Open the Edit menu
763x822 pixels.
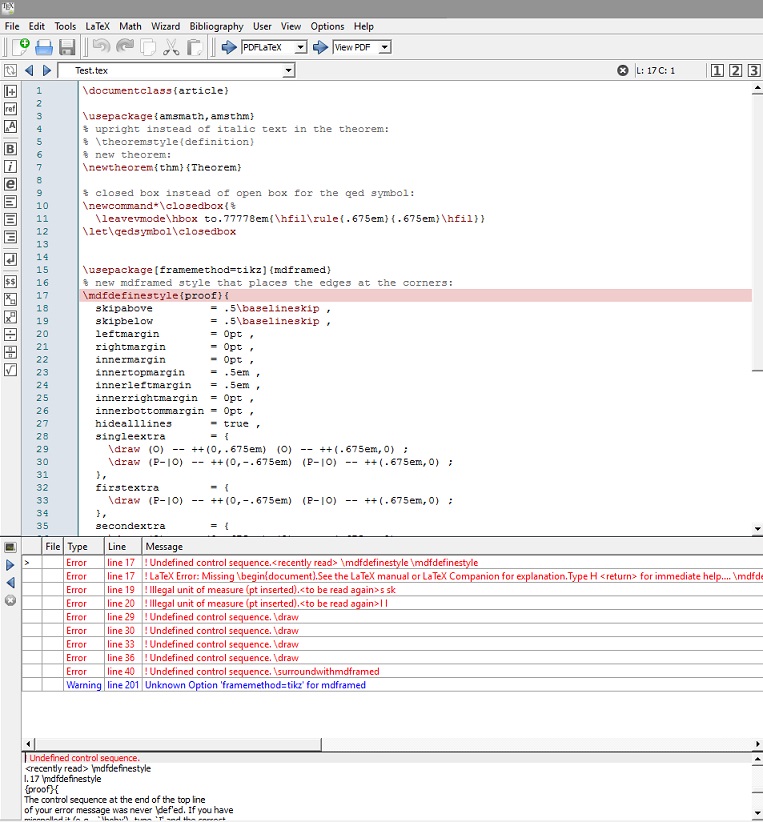click(x=37, y=26)
